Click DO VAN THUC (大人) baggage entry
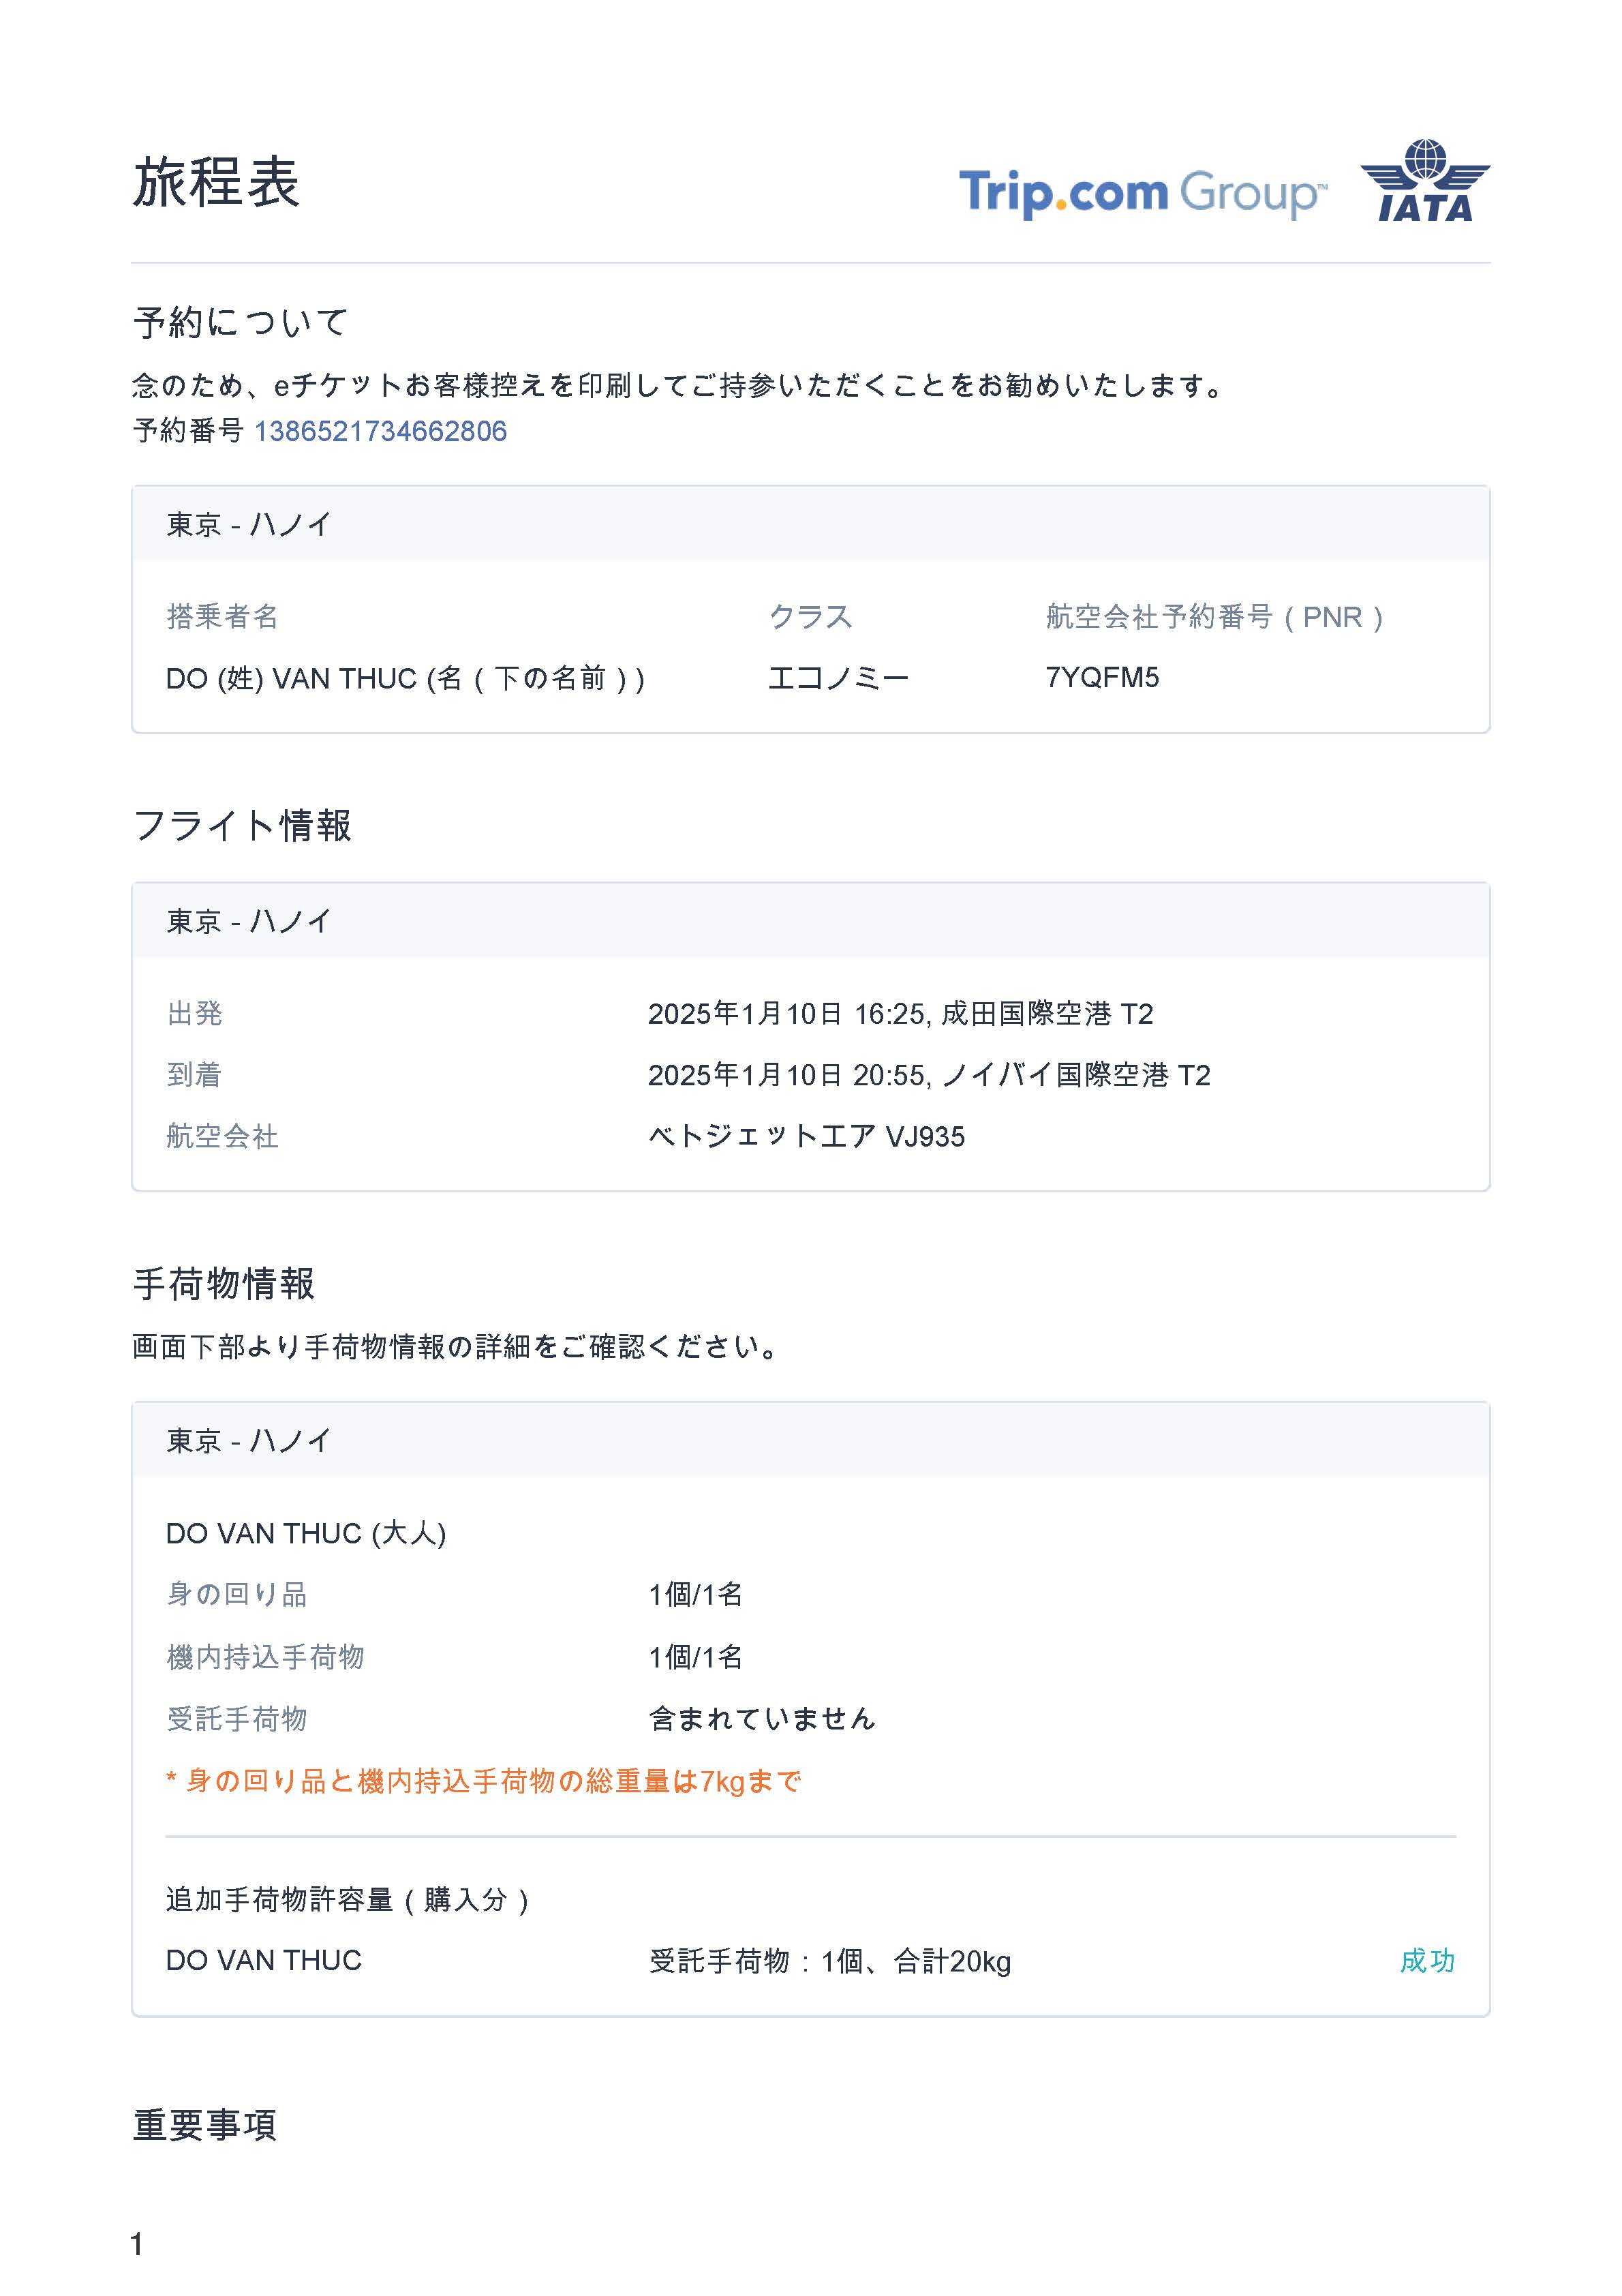The width and height of the screenshot is (1622, 2296). [x=306, y=1533]
